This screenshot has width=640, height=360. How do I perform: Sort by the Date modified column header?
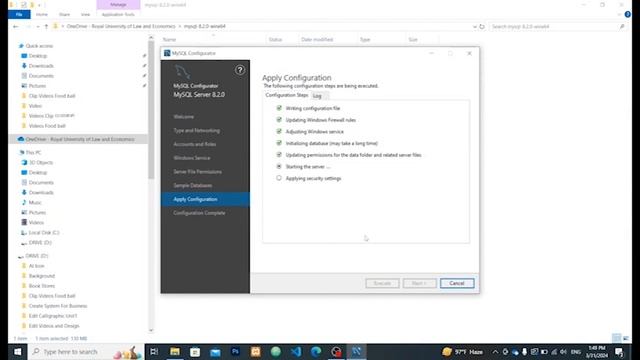pos(317,40)
